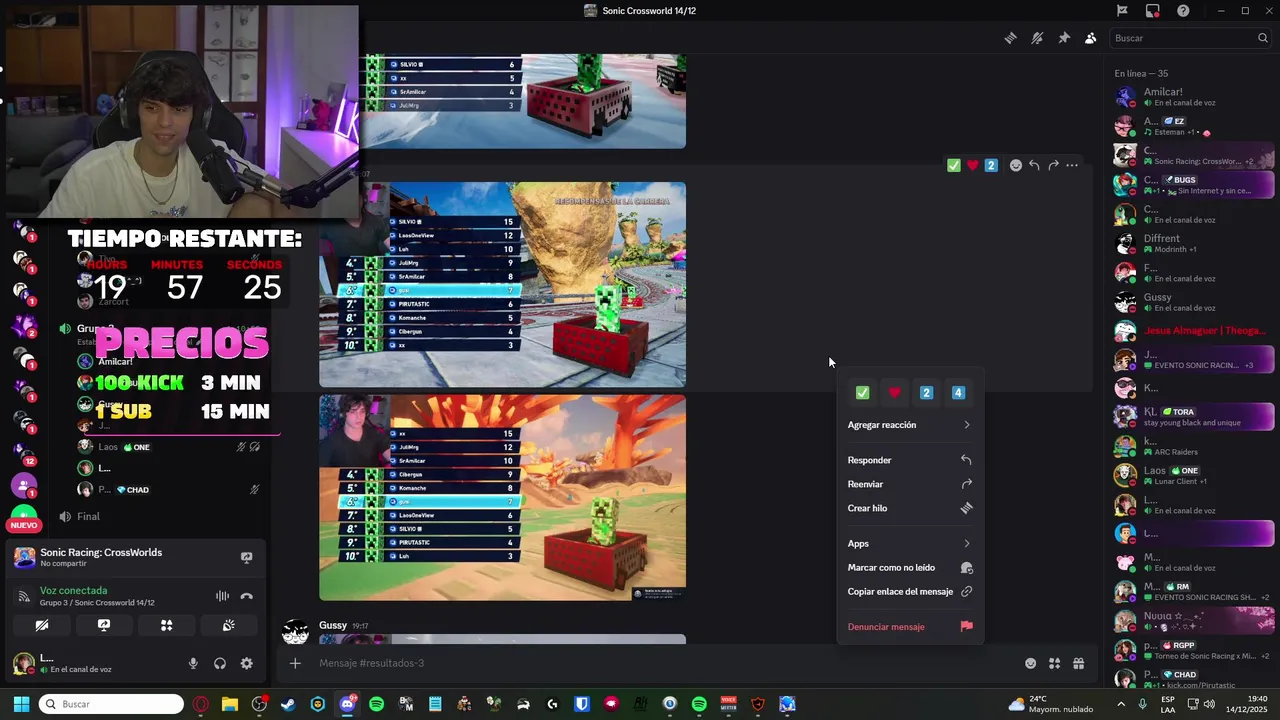Screen dimensions: 1280x720
Task: Open Windows Start menu
Action: pos(21,704)
